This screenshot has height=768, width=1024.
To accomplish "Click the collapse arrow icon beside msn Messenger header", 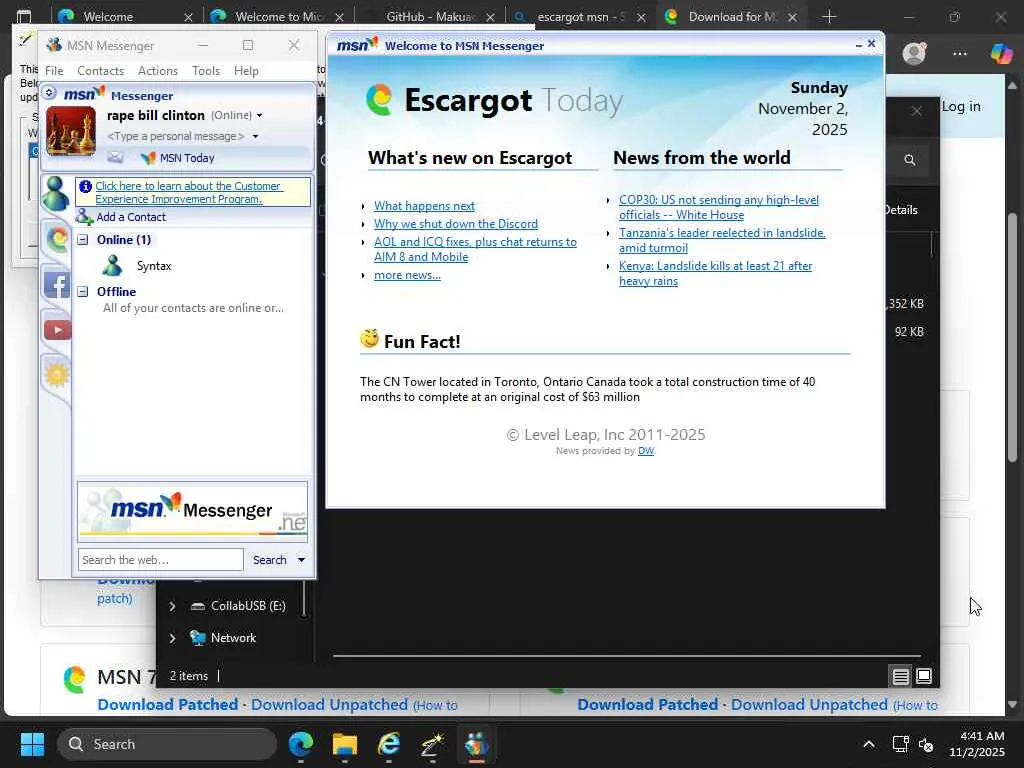I will [x=50, y=93].
